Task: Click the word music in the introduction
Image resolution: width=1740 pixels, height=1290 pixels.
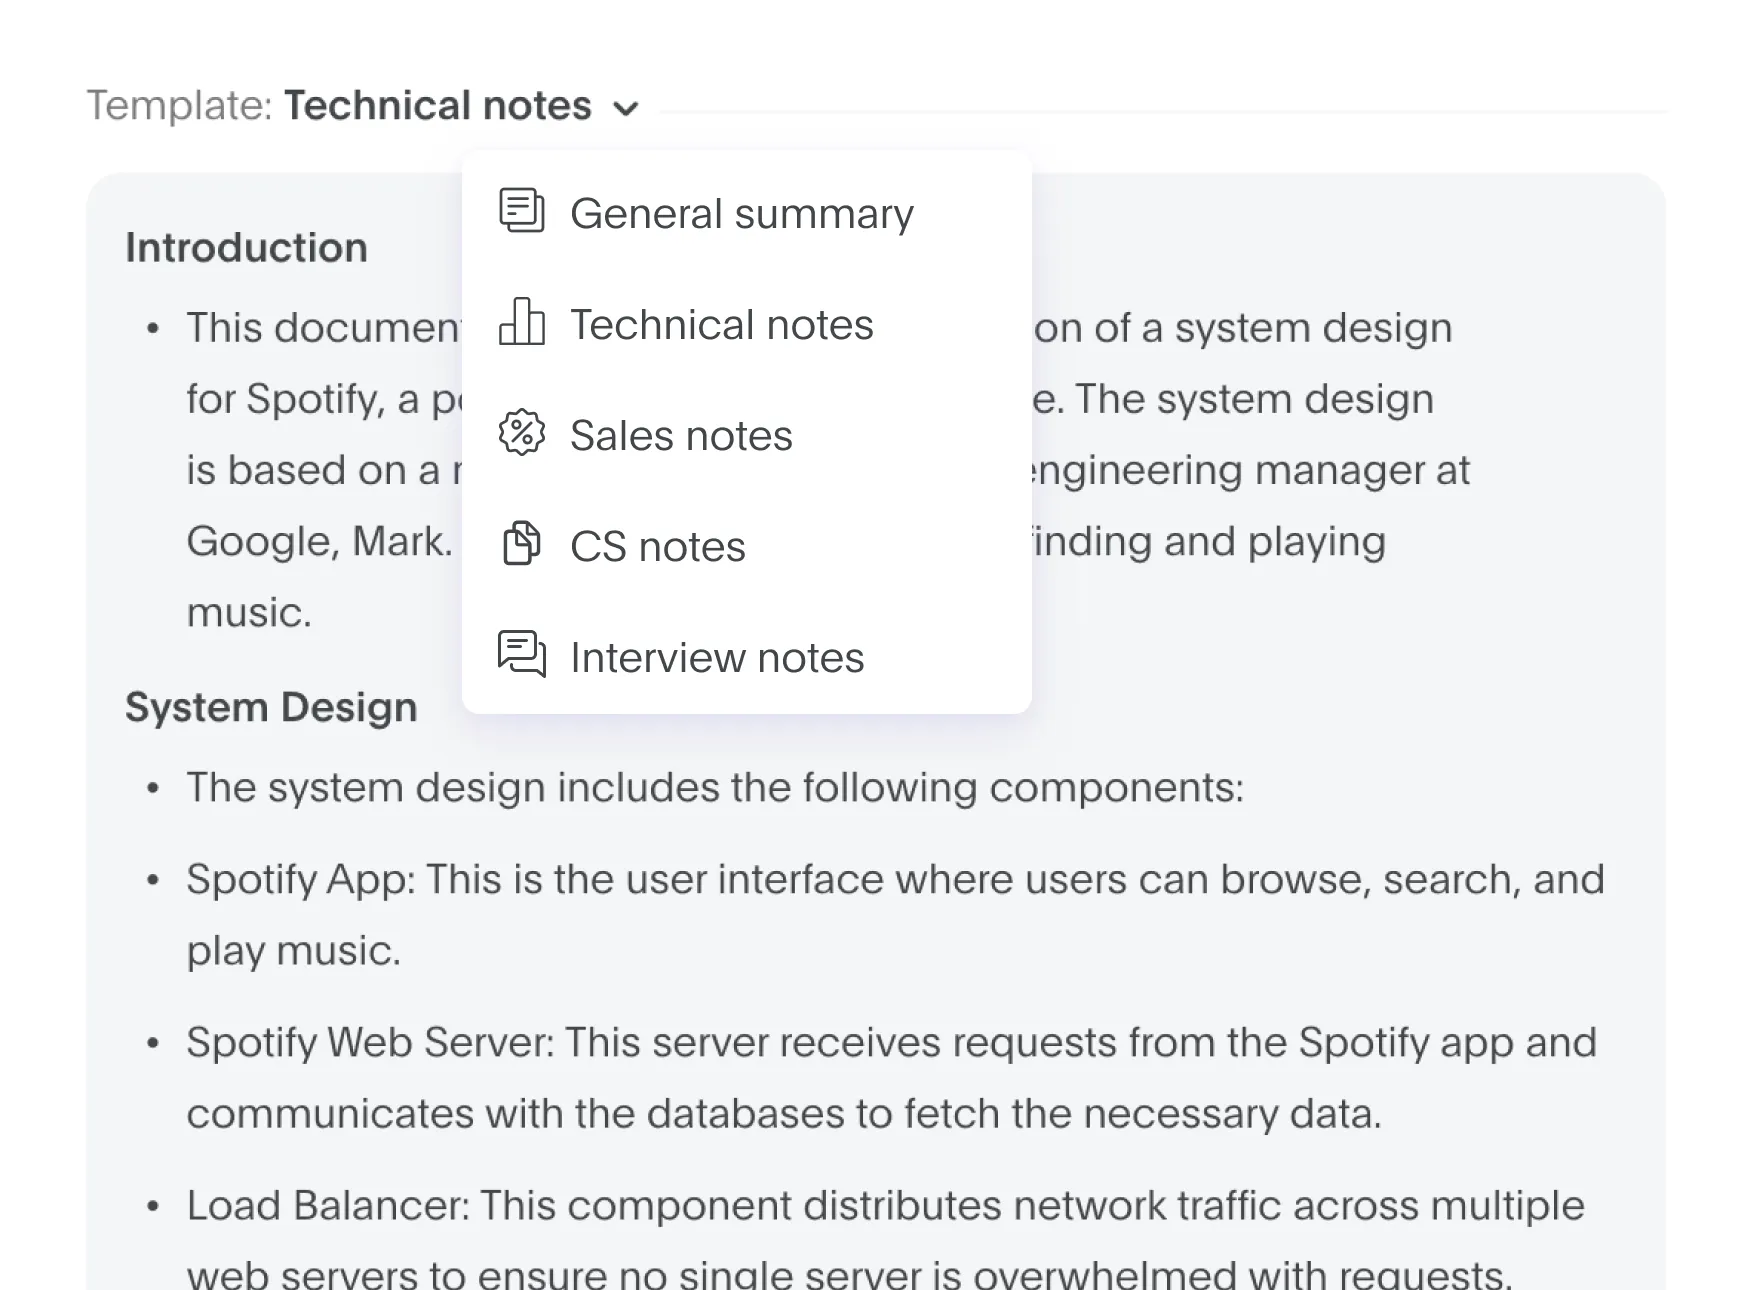Action: pyautogui.click(x=248, y=612)
